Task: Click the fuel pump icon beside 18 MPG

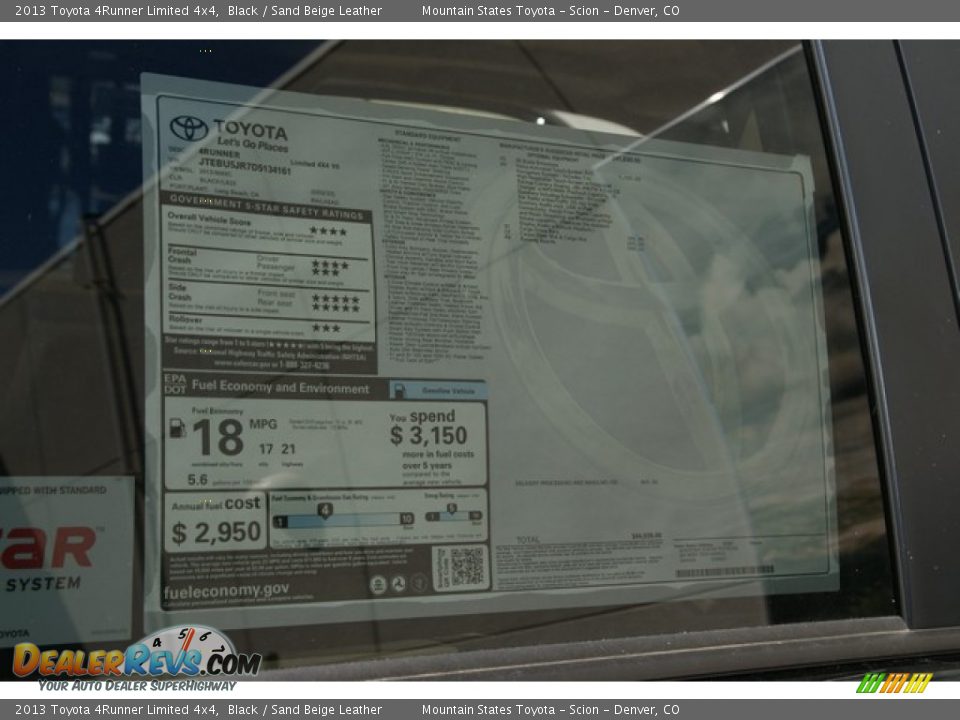Action: (x=178, y=427)
